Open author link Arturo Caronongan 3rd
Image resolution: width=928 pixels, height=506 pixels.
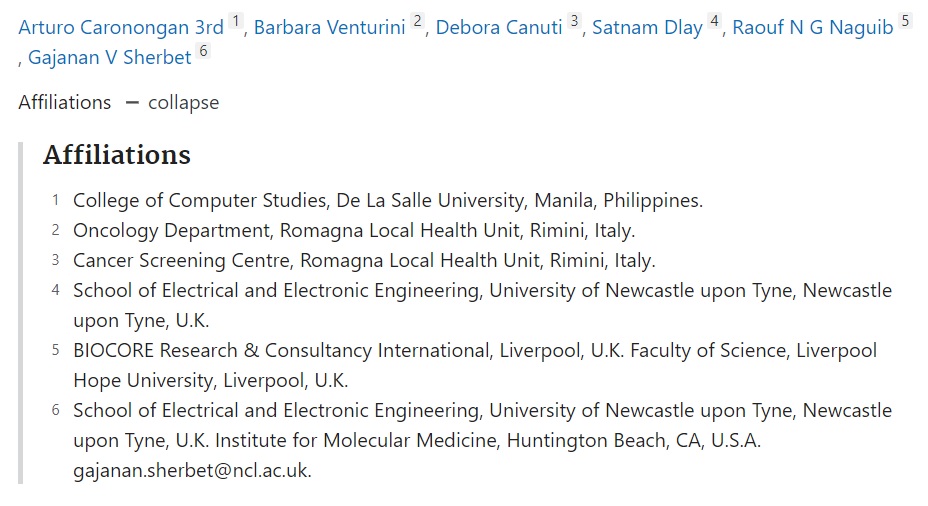(121, 28)
